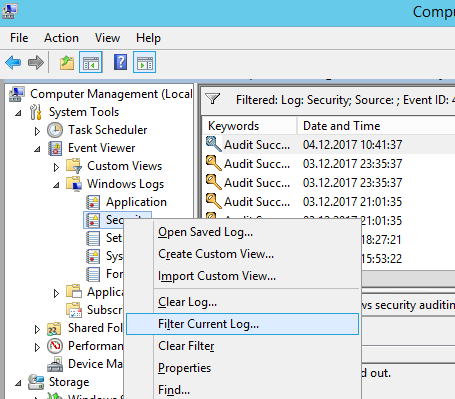Click the Computer Management root node icon

click(x=17, y=94)
